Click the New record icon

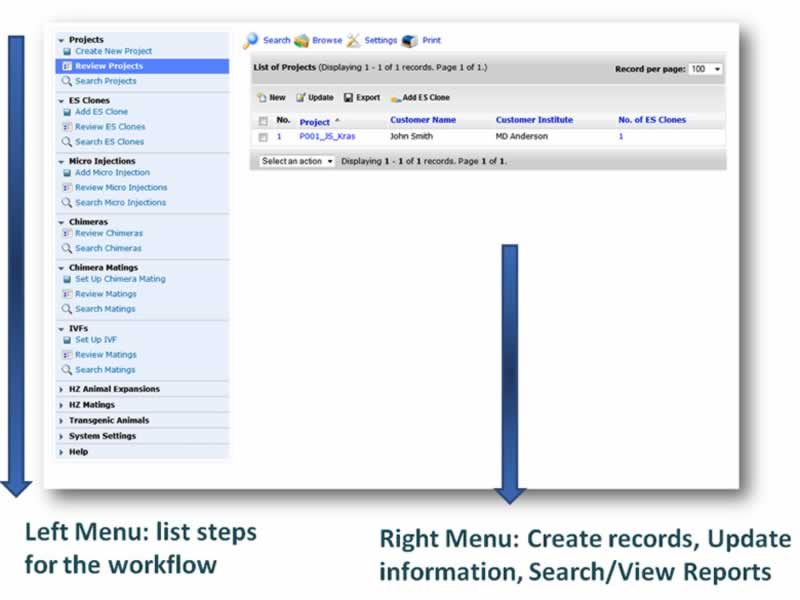point(261,98)
